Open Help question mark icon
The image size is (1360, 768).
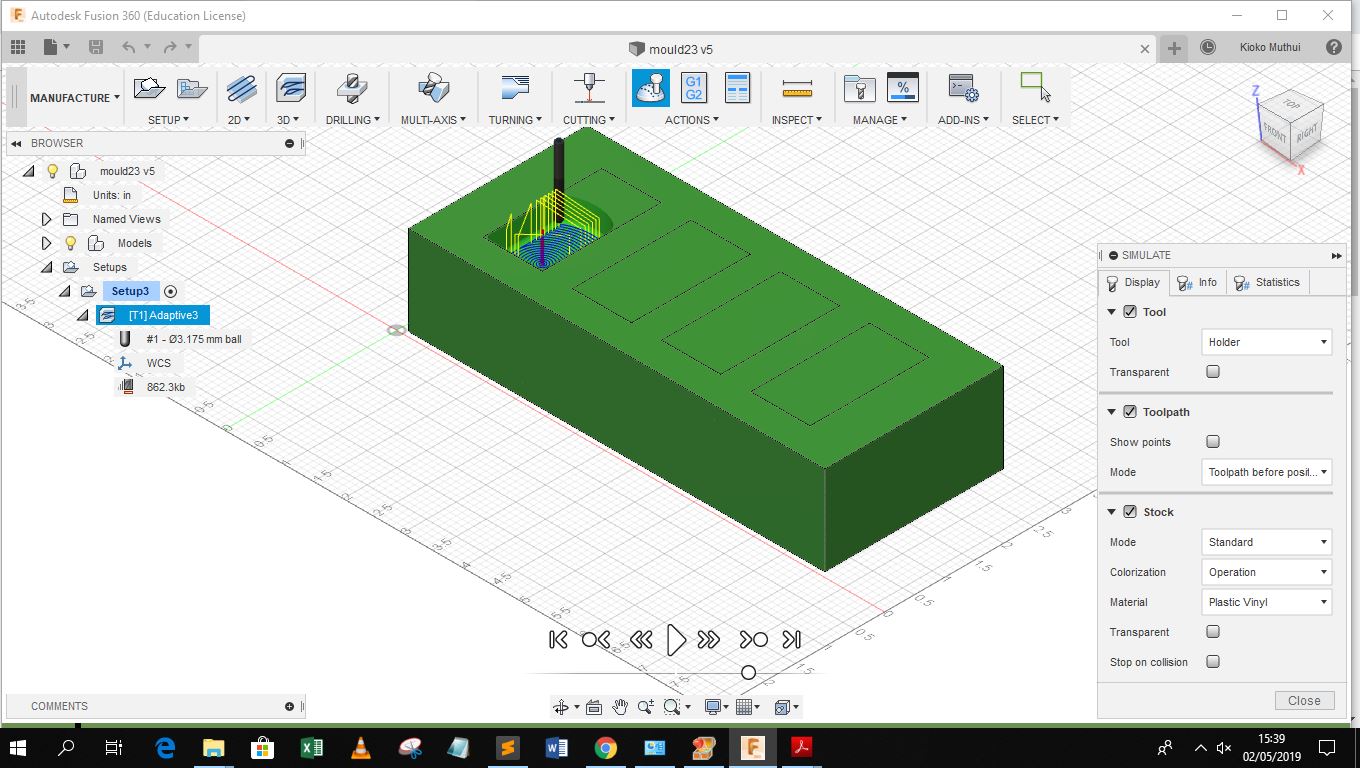coord(1334,47)
